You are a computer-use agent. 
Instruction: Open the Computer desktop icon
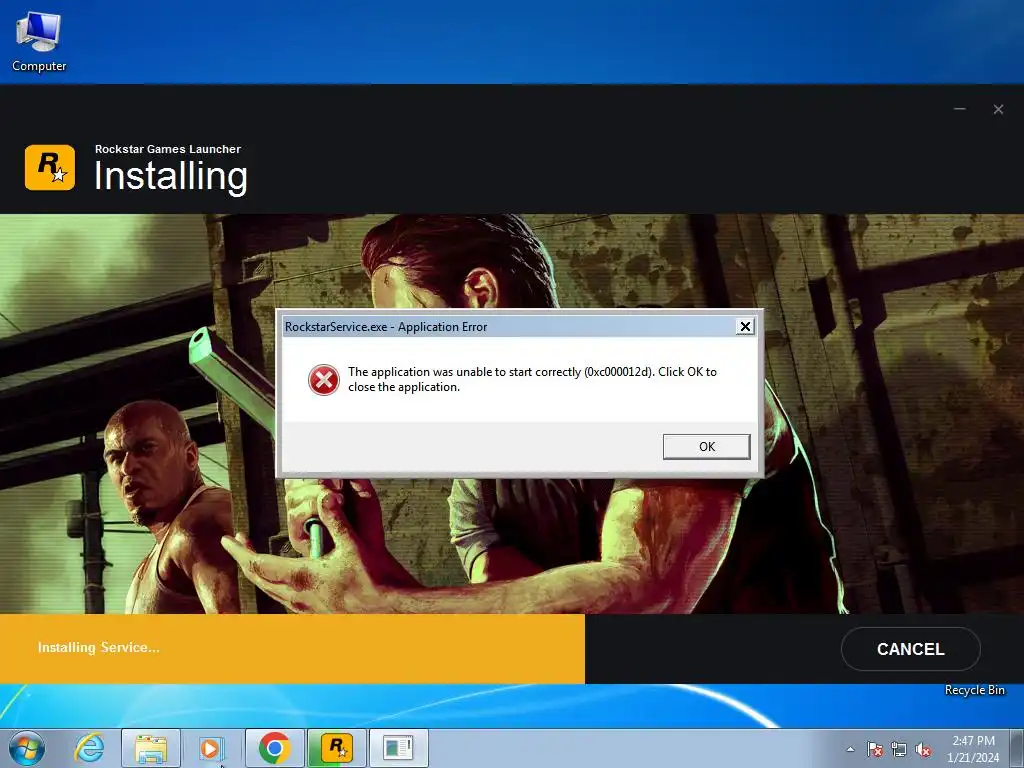[39, 42]
